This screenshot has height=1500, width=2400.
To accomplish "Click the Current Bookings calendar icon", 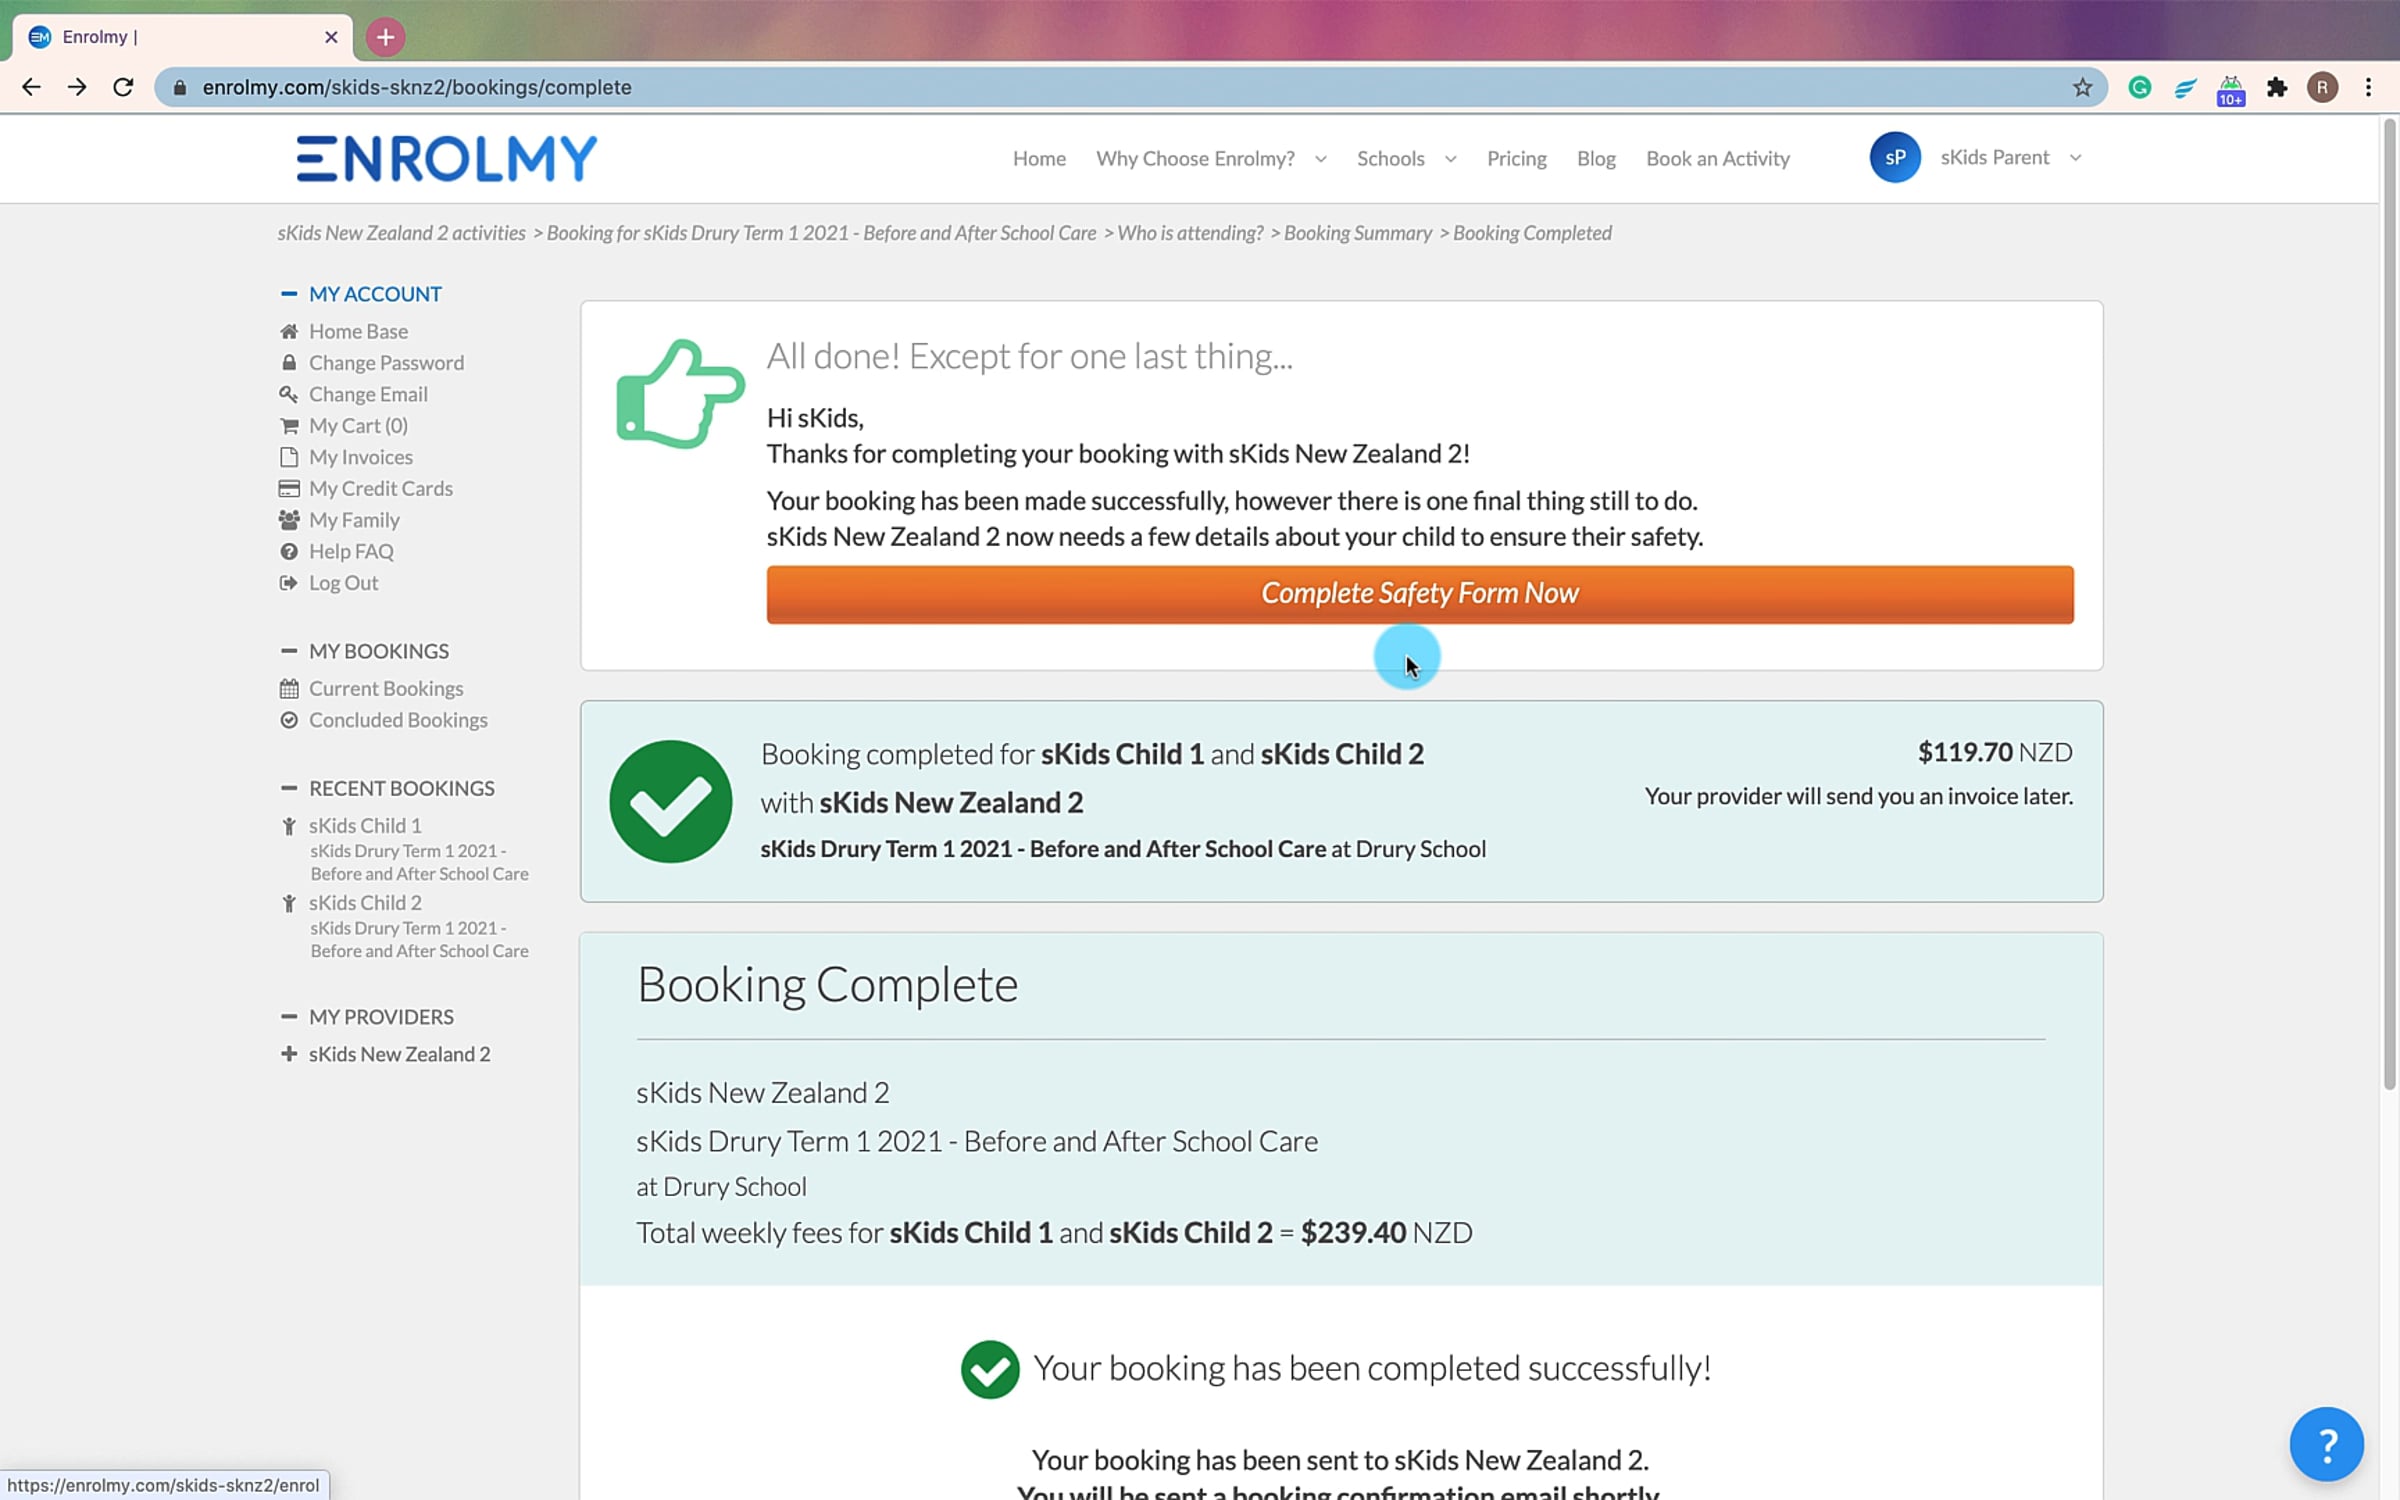I will pos(289,688).
